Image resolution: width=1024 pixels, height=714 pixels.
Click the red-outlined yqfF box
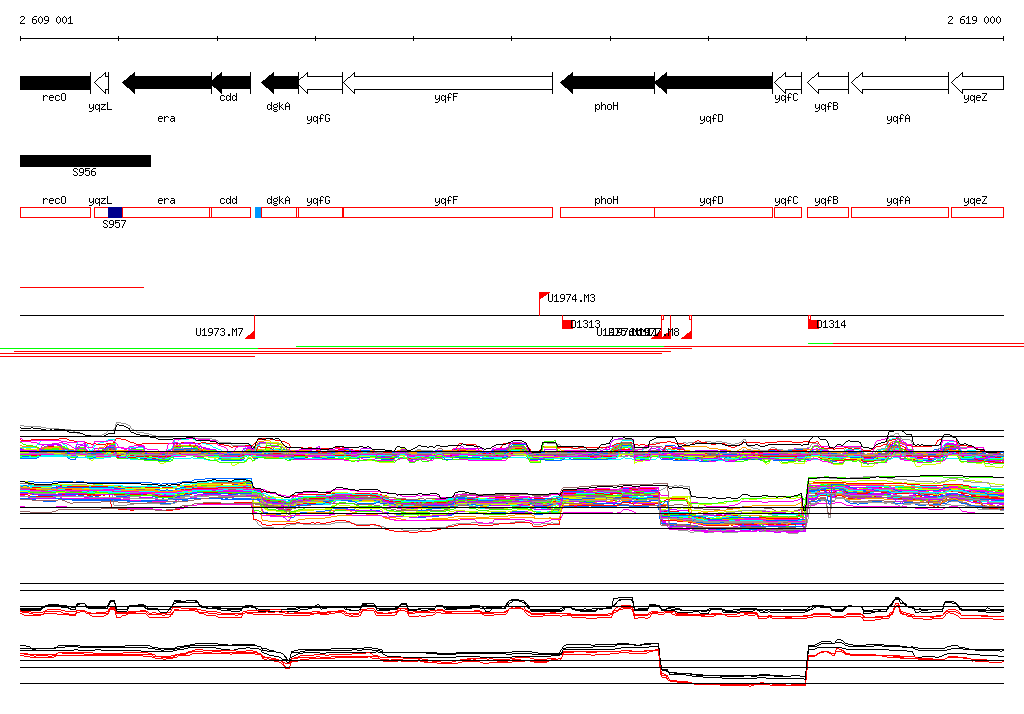[x=448, y=212]
